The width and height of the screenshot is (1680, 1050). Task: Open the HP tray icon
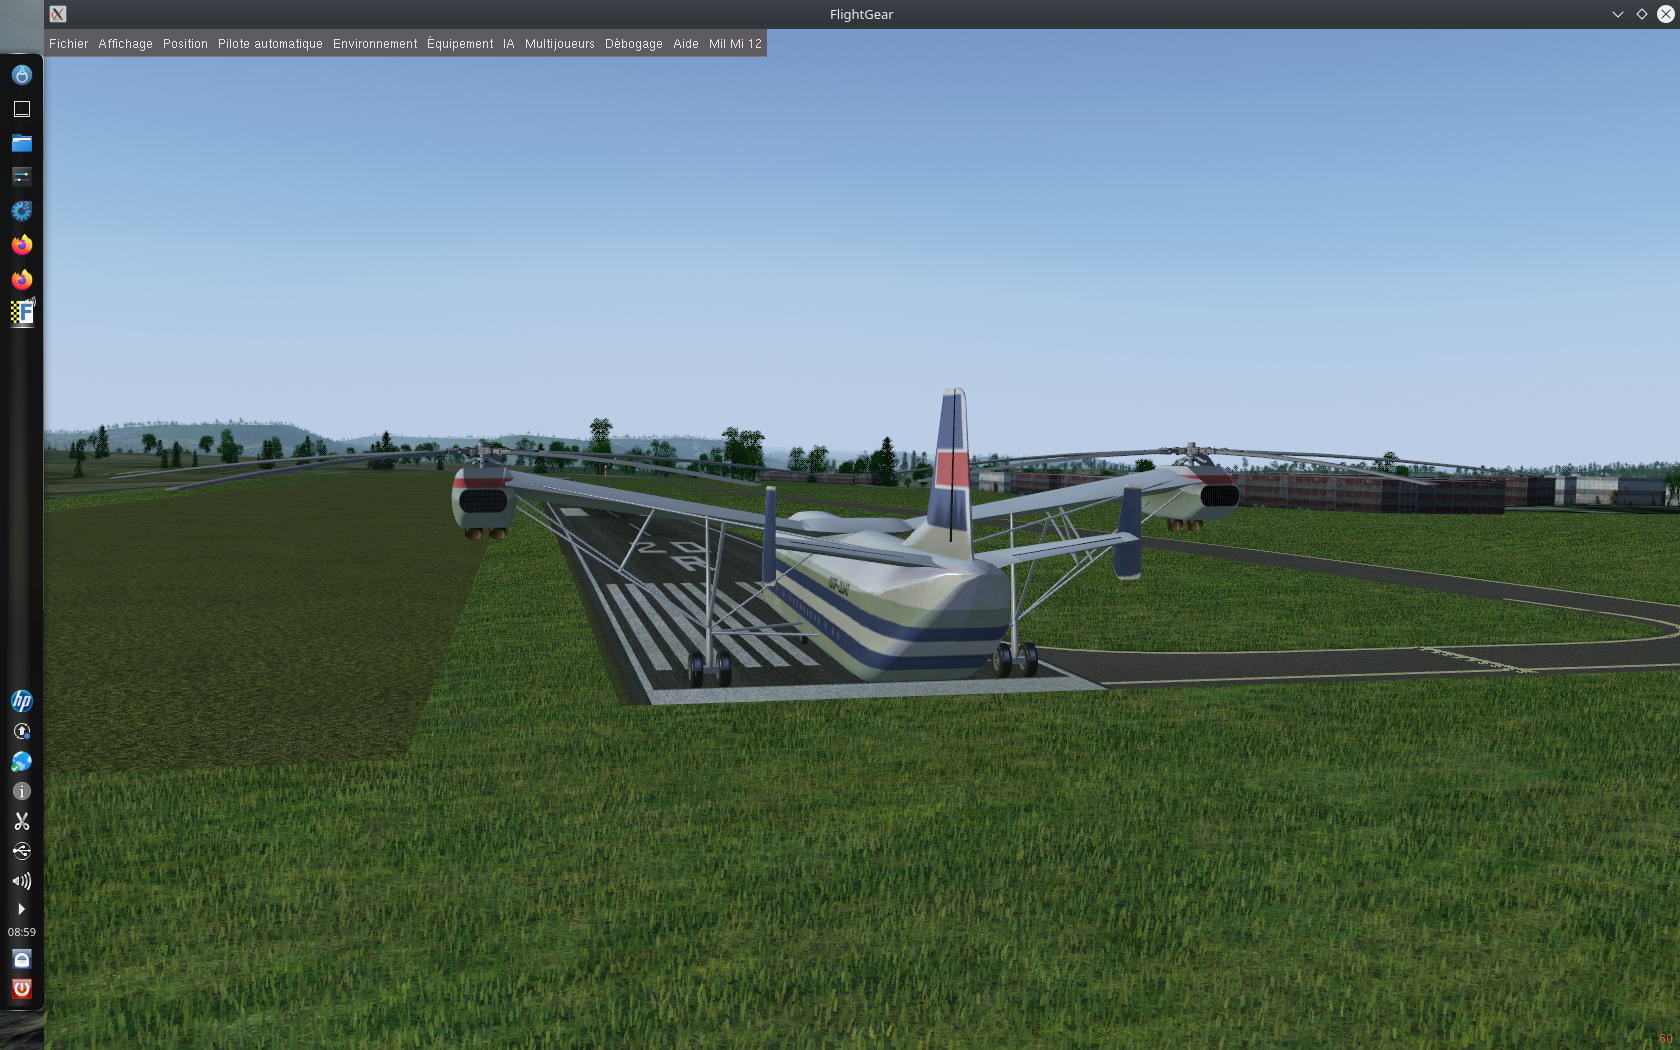(22, 701)
